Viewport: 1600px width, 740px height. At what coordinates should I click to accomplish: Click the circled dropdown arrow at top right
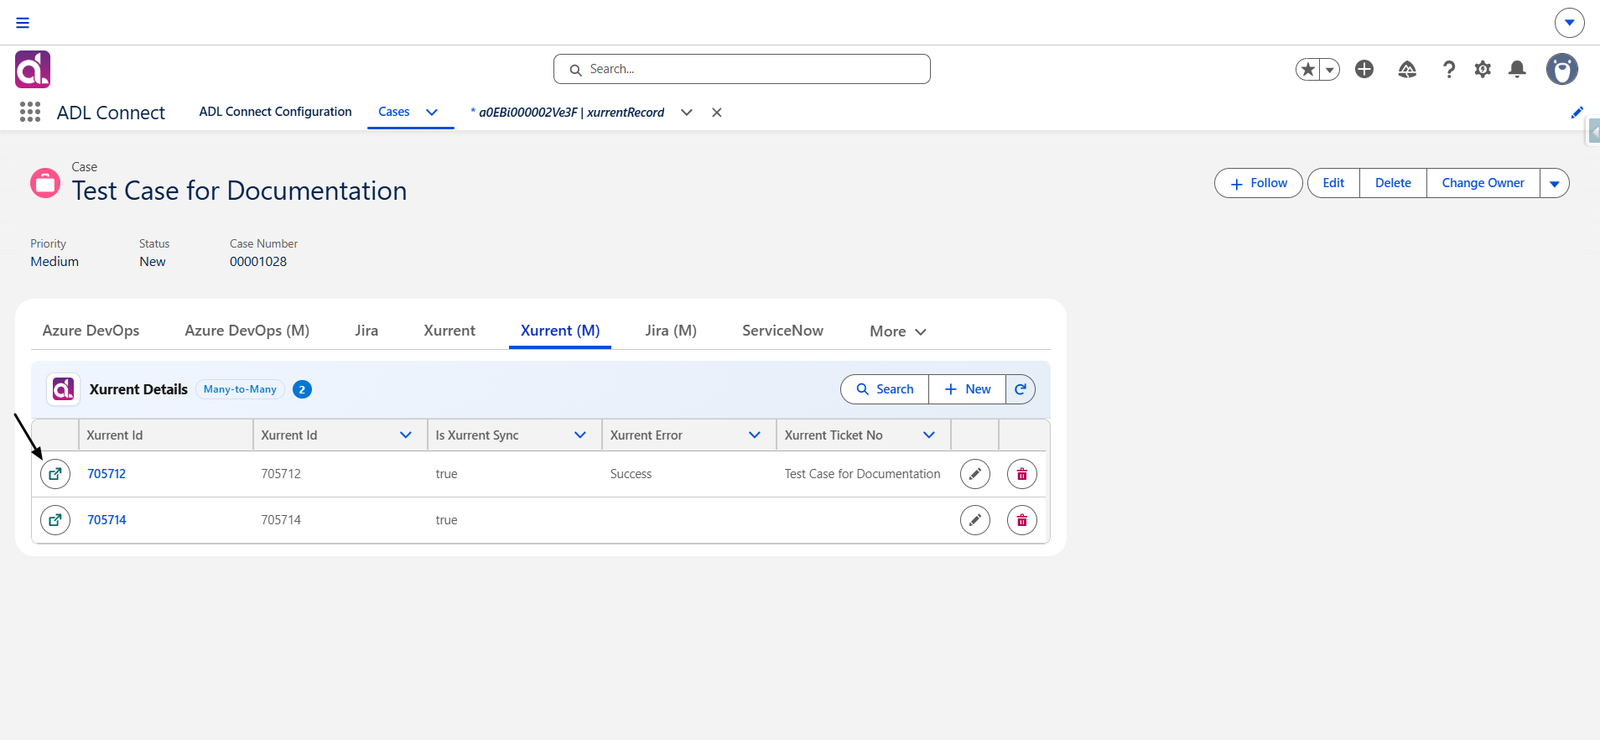[x=1569, y=22]
